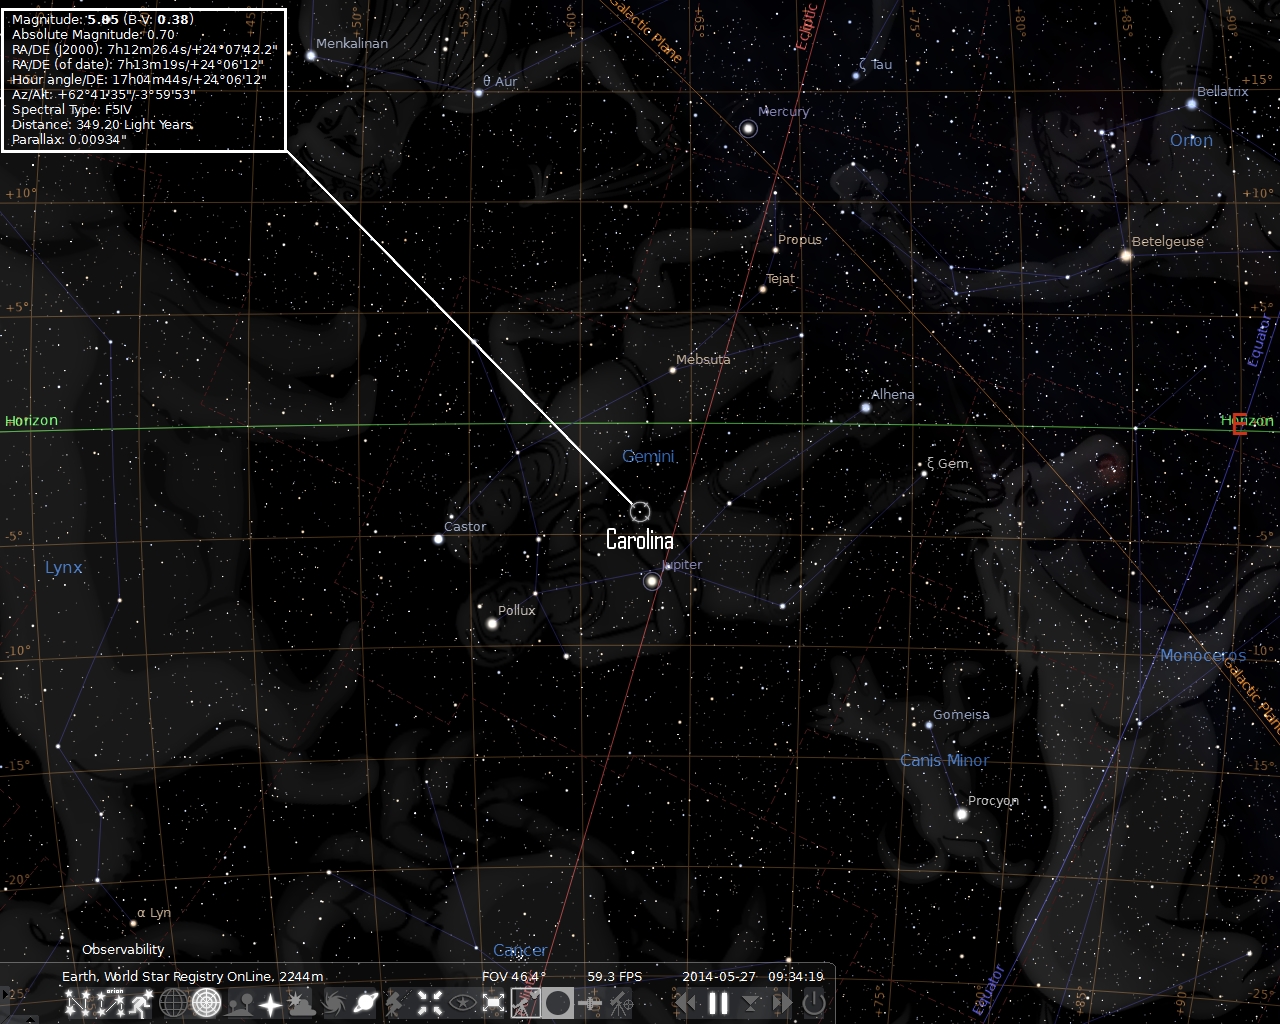The width and height of the screenshot is (1280, 1024).
Task: Toggle full-screen mode button
Action: click(493, 1003)
